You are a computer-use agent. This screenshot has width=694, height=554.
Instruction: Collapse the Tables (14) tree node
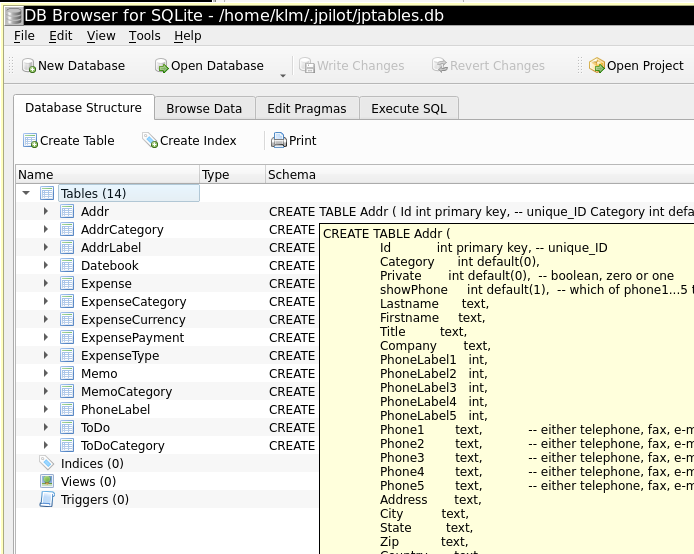pyautogui.click(x=25, y=193)
